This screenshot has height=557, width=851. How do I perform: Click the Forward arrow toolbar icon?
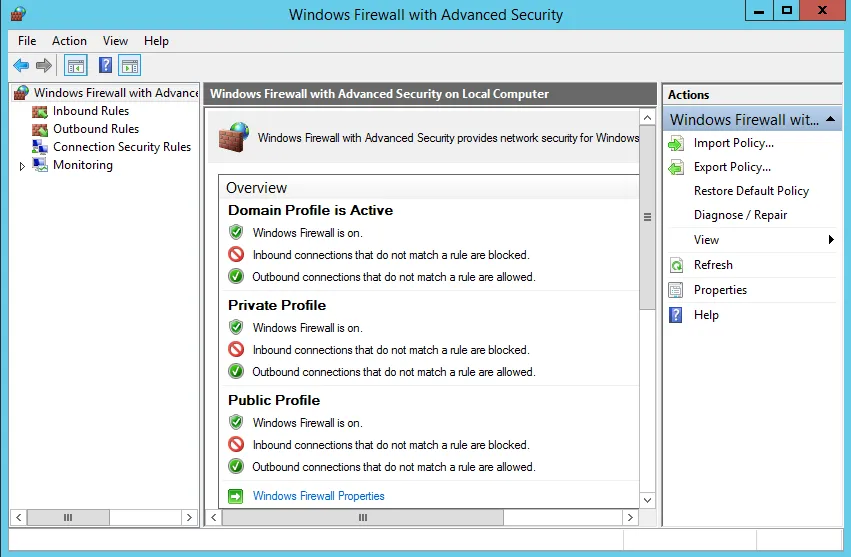tap(43, 66)
